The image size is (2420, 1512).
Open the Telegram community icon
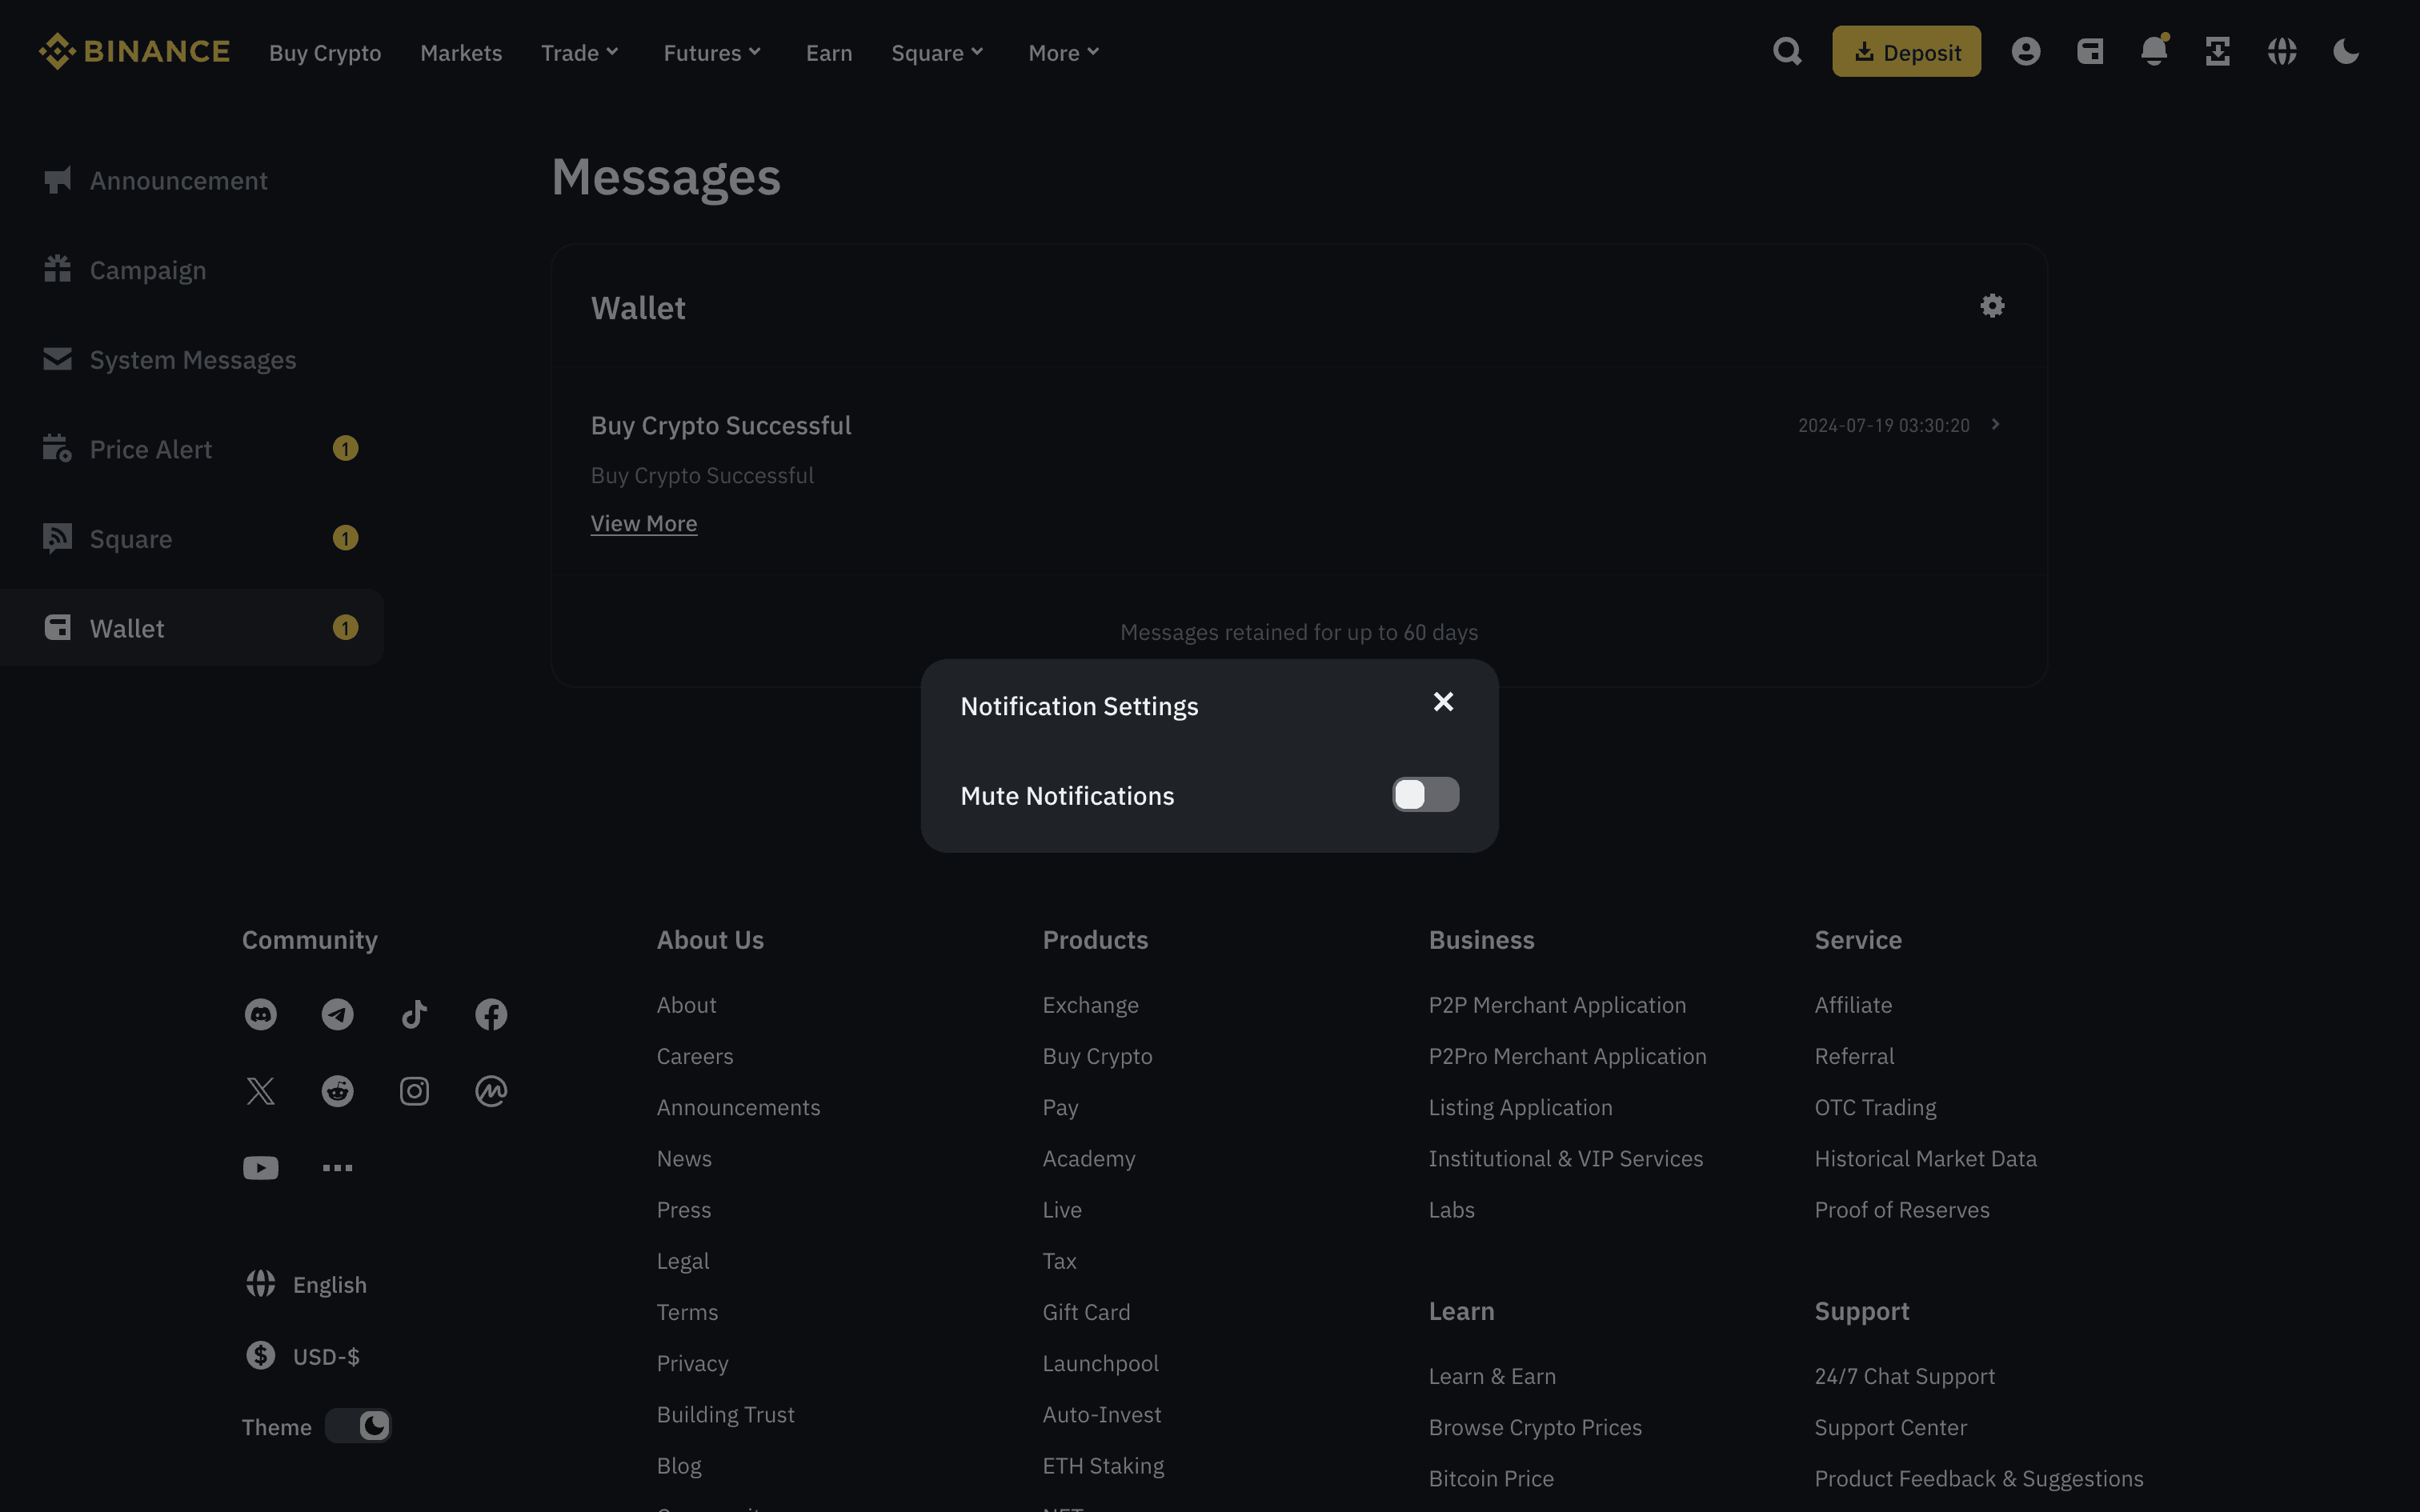337,1014
